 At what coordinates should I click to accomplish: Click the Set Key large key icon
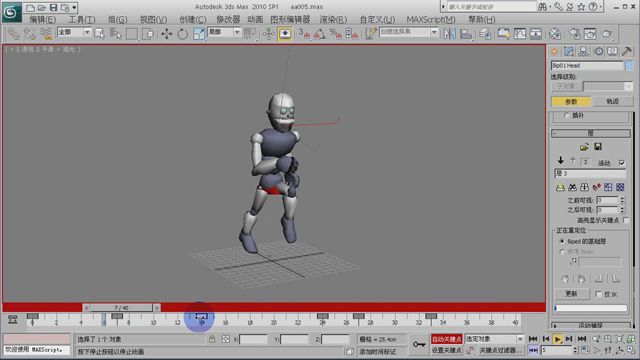pyautogui.click(x=419, y=344)
